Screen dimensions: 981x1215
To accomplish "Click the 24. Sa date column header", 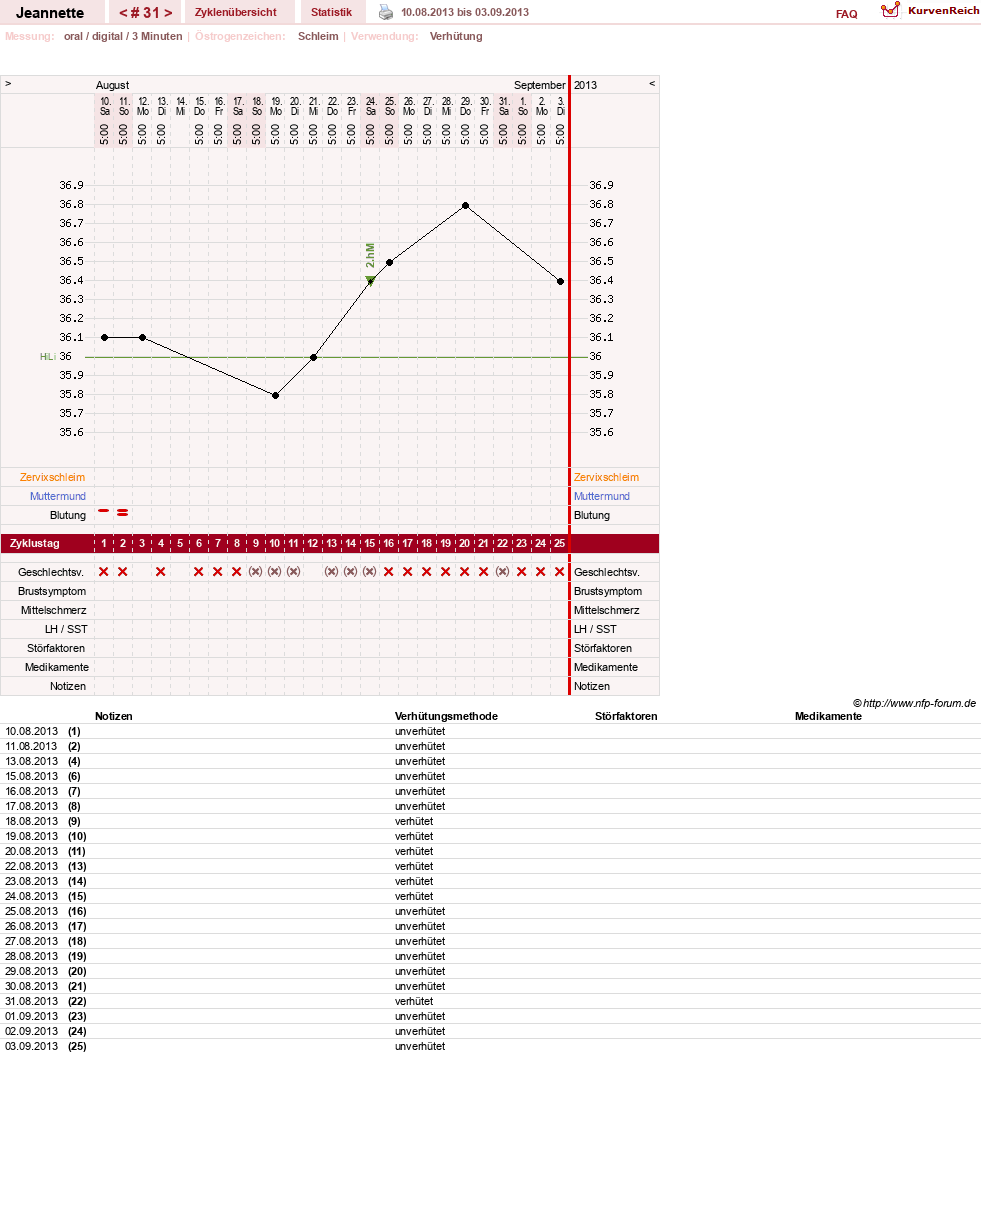I will pos(370,106).
